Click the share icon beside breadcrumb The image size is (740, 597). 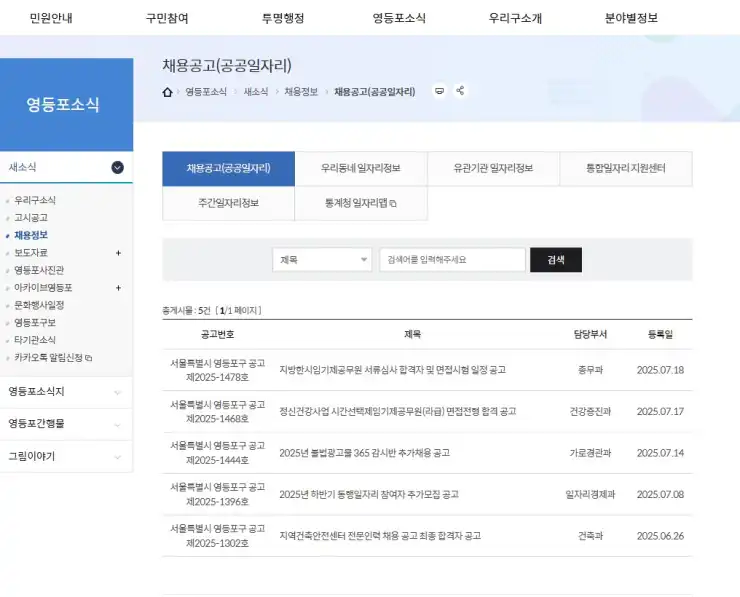tap(460, 91)
